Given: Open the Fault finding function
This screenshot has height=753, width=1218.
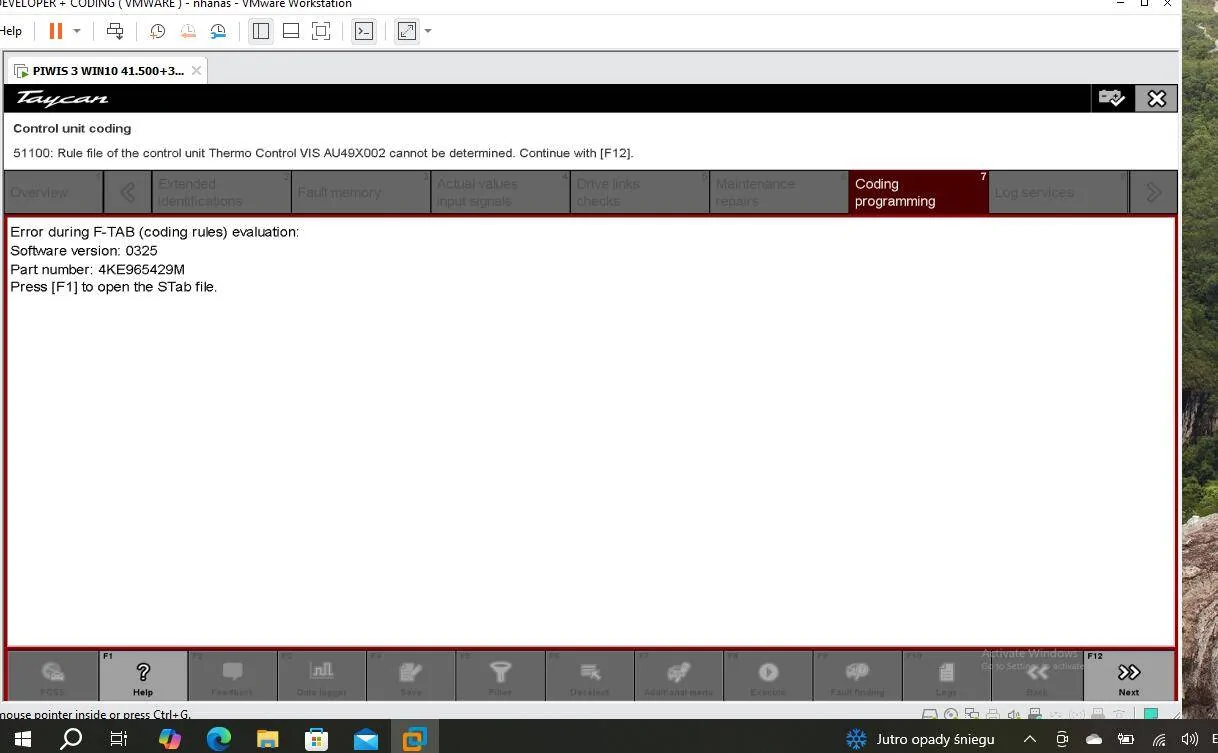Looking at the screenshot, I should pos(857,676).
